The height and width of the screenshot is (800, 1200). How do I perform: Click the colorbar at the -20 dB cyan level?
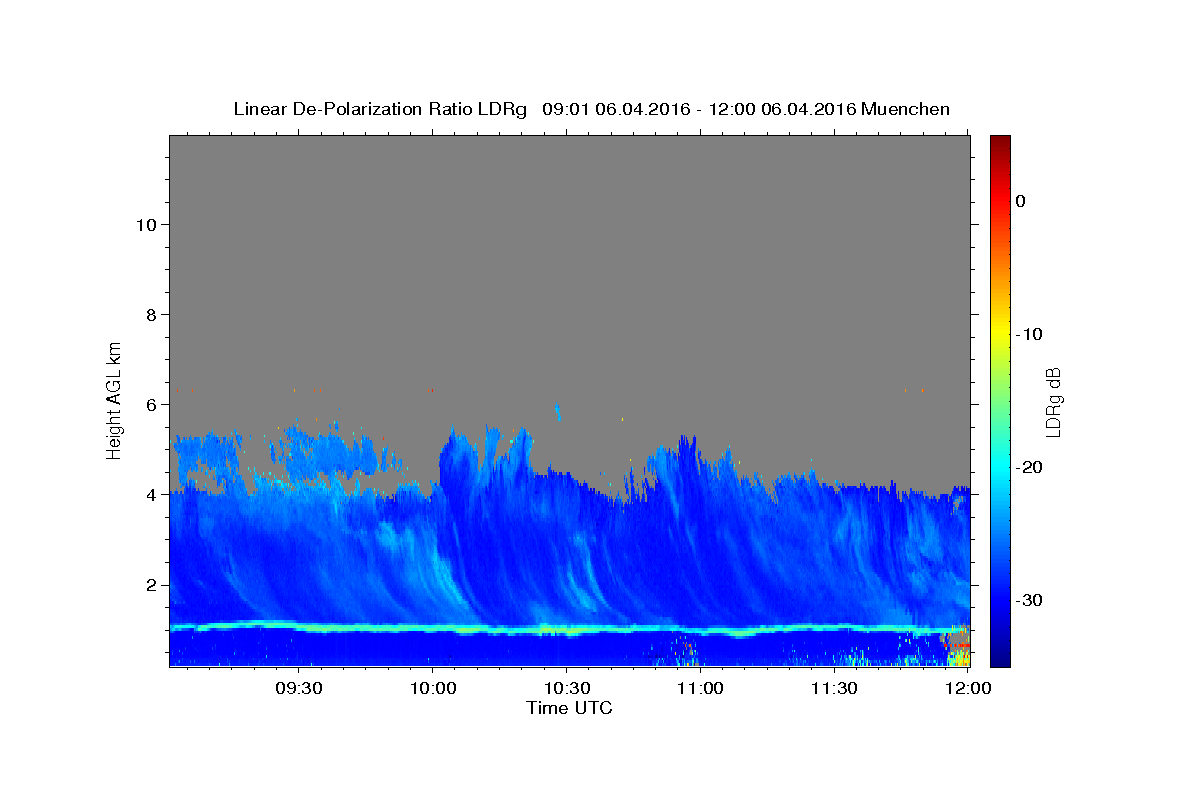1000,467
